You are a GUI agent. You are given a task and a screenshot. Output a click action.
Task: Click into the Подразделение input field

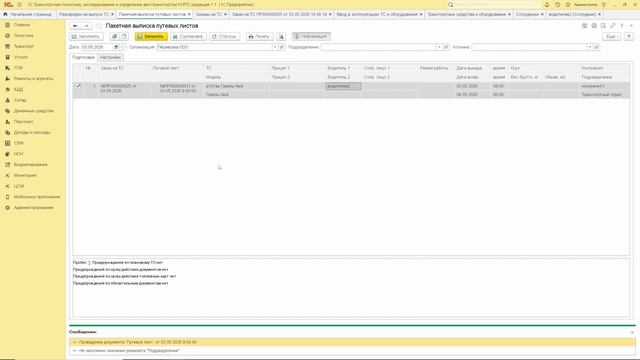click(378, 47)
